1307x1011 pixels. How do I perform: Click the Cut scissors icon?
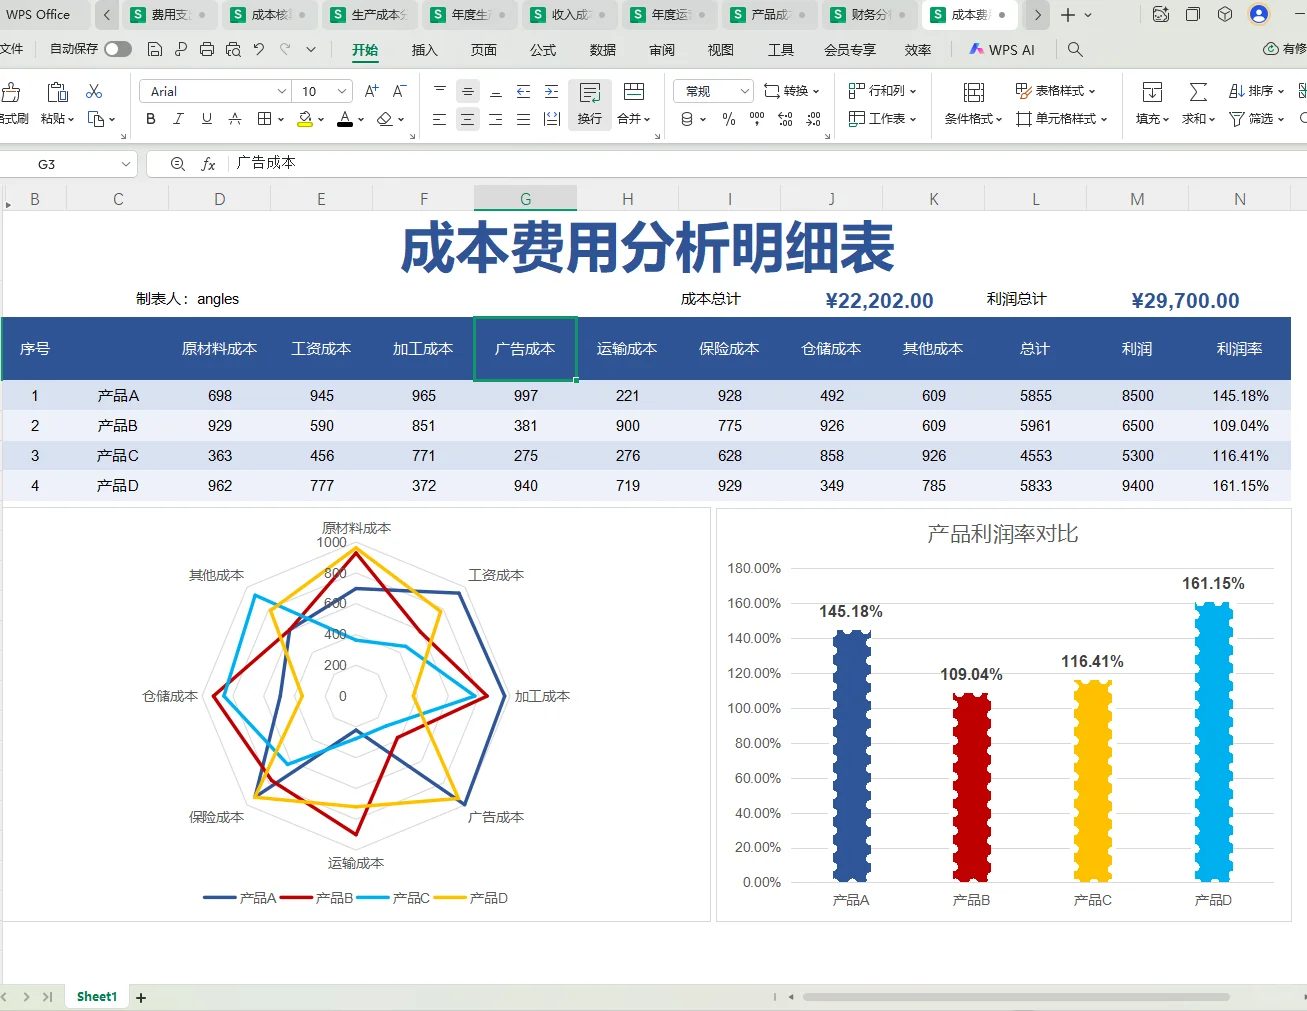pyautogui.click(x=95, y=91)
